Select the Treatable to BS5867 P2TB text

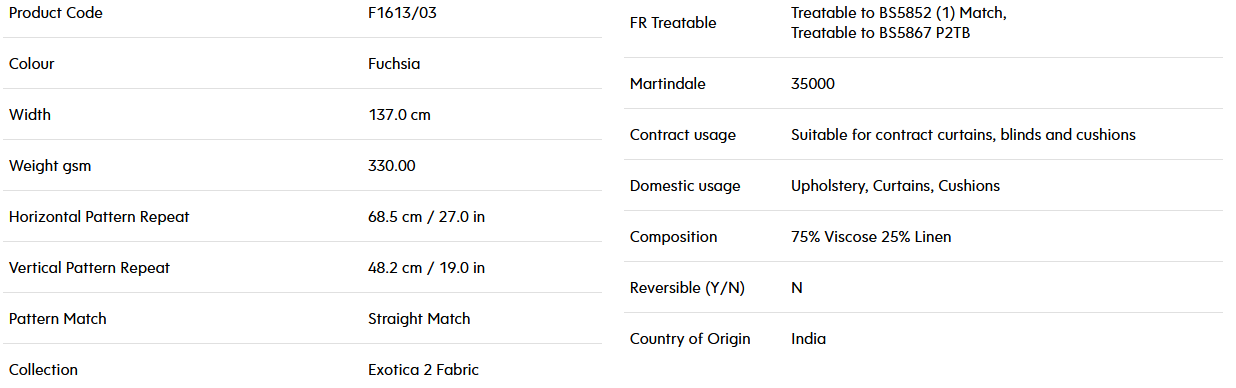881,33
